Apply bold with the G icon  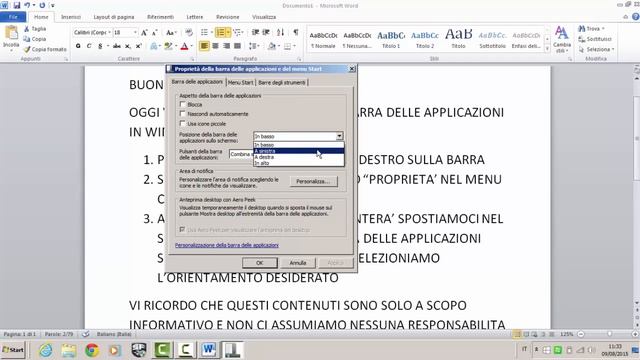click(78, 46)
